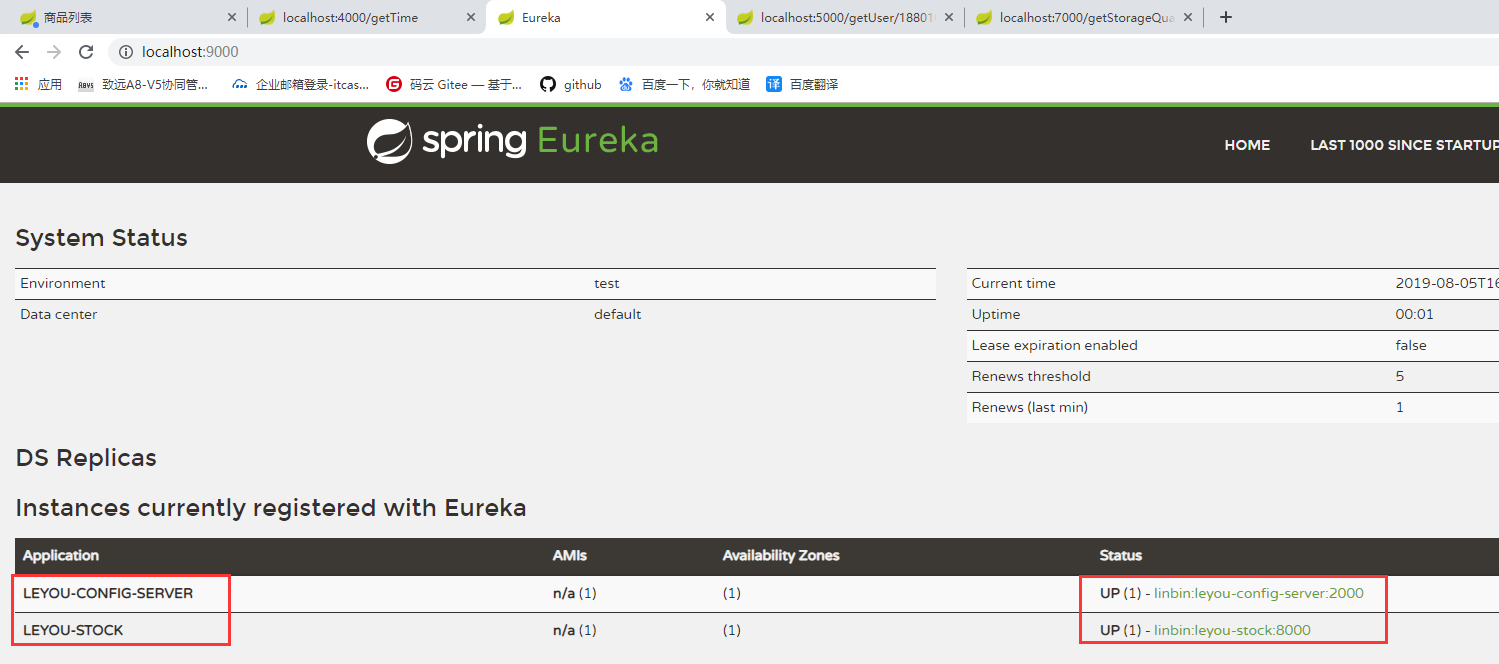
Task: Open the 百度一下 bookmark
Action: click(684, 85)
